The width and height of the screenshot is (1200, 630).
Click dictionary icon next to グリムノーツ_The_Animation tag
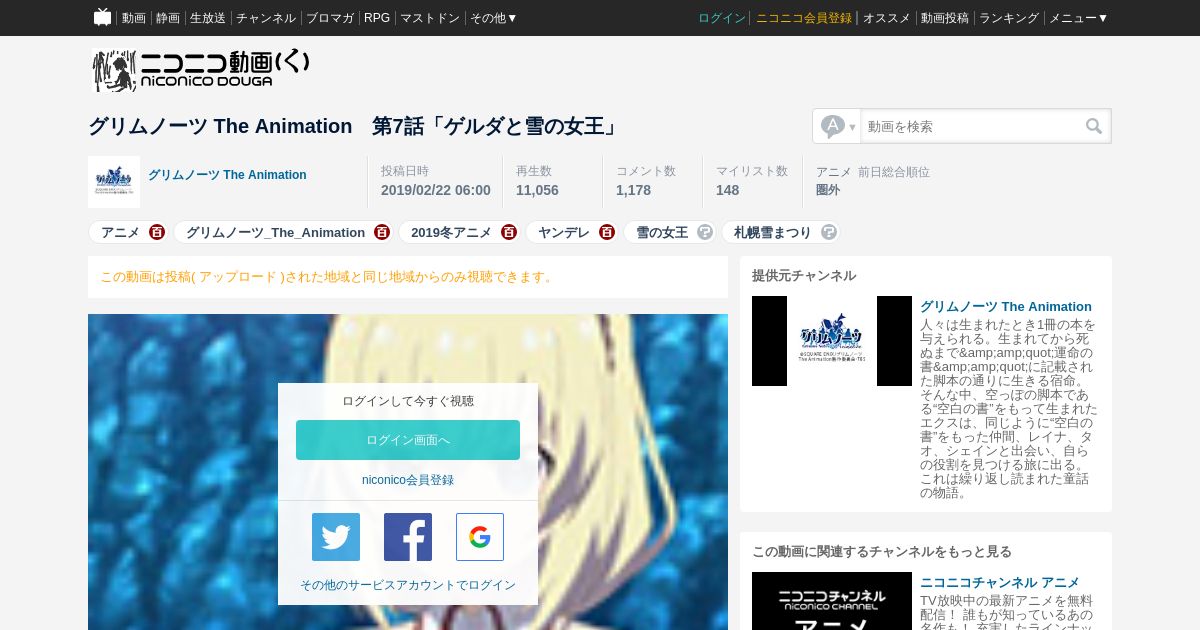click(x=382, y=232)
